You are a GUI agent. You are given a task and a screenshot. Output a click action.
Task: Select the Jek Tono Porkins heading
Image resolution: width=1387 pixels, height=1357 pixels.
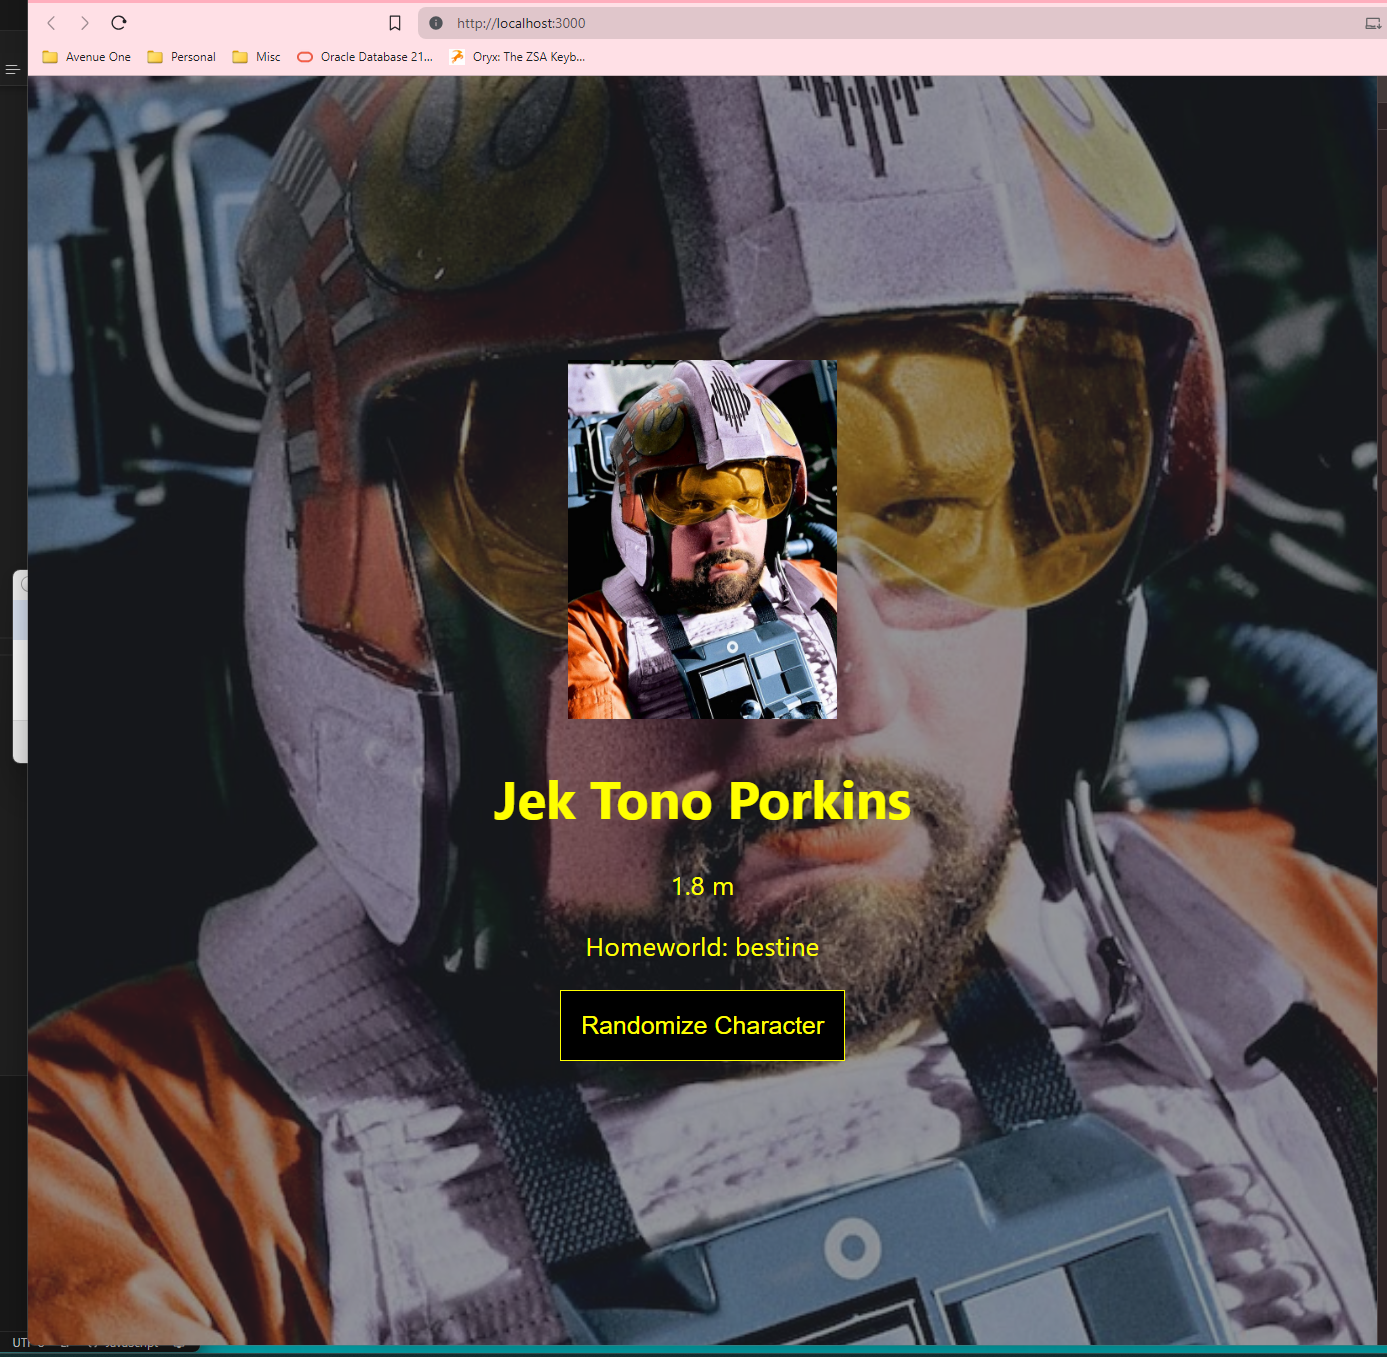(702, 801)
